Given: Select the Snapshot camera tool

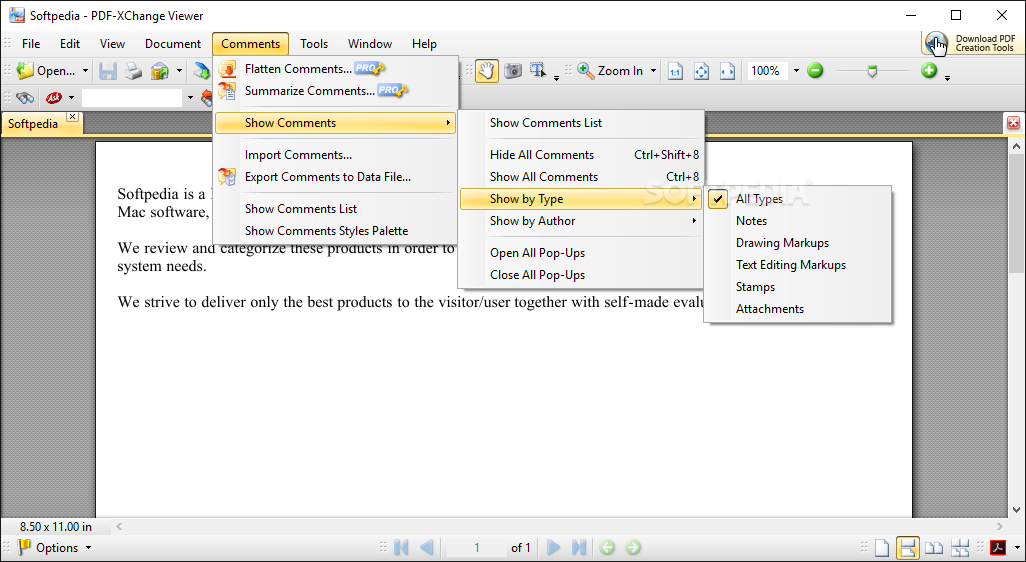Looking at the screenshot, I should pos(513,71).
